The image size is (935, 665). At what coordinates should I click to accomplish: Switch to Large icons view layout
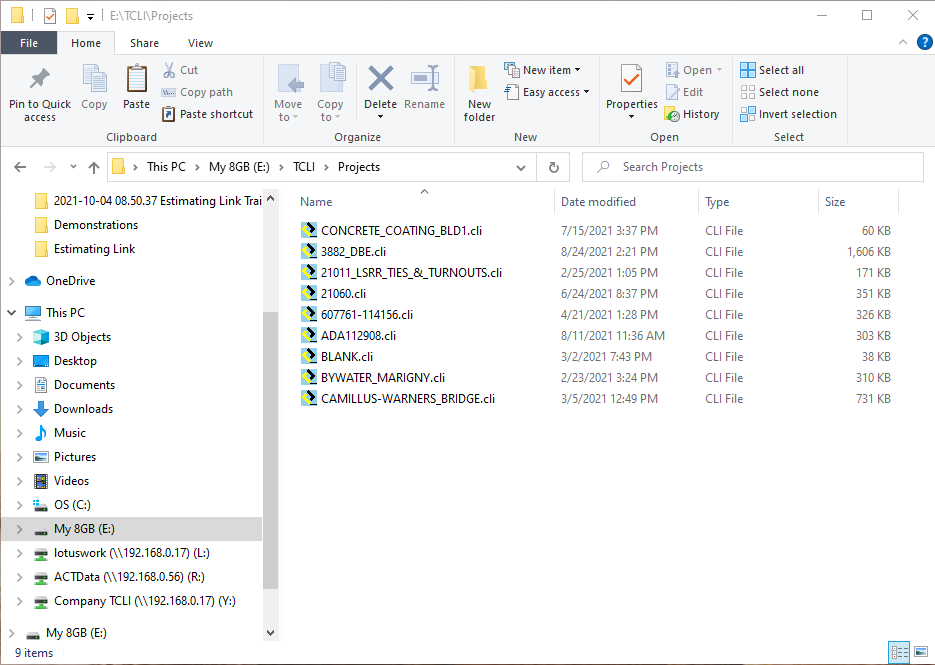pos(921,652)
